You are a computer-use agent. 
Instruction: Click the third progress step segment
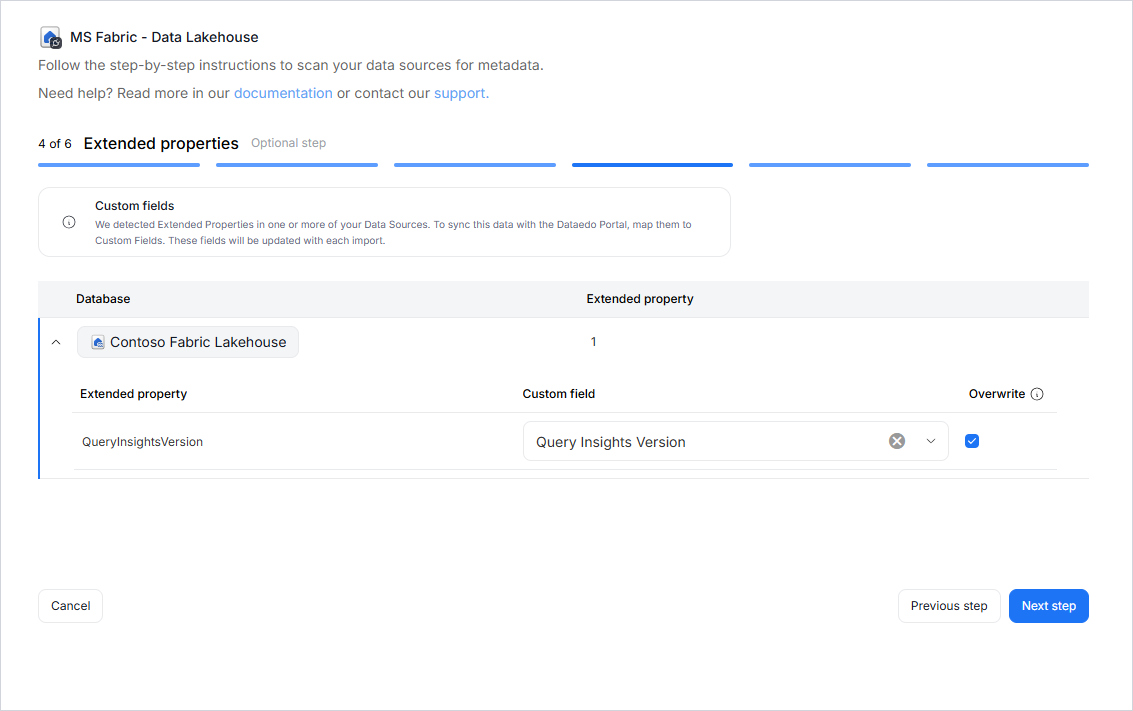click(x=475, y=165)
